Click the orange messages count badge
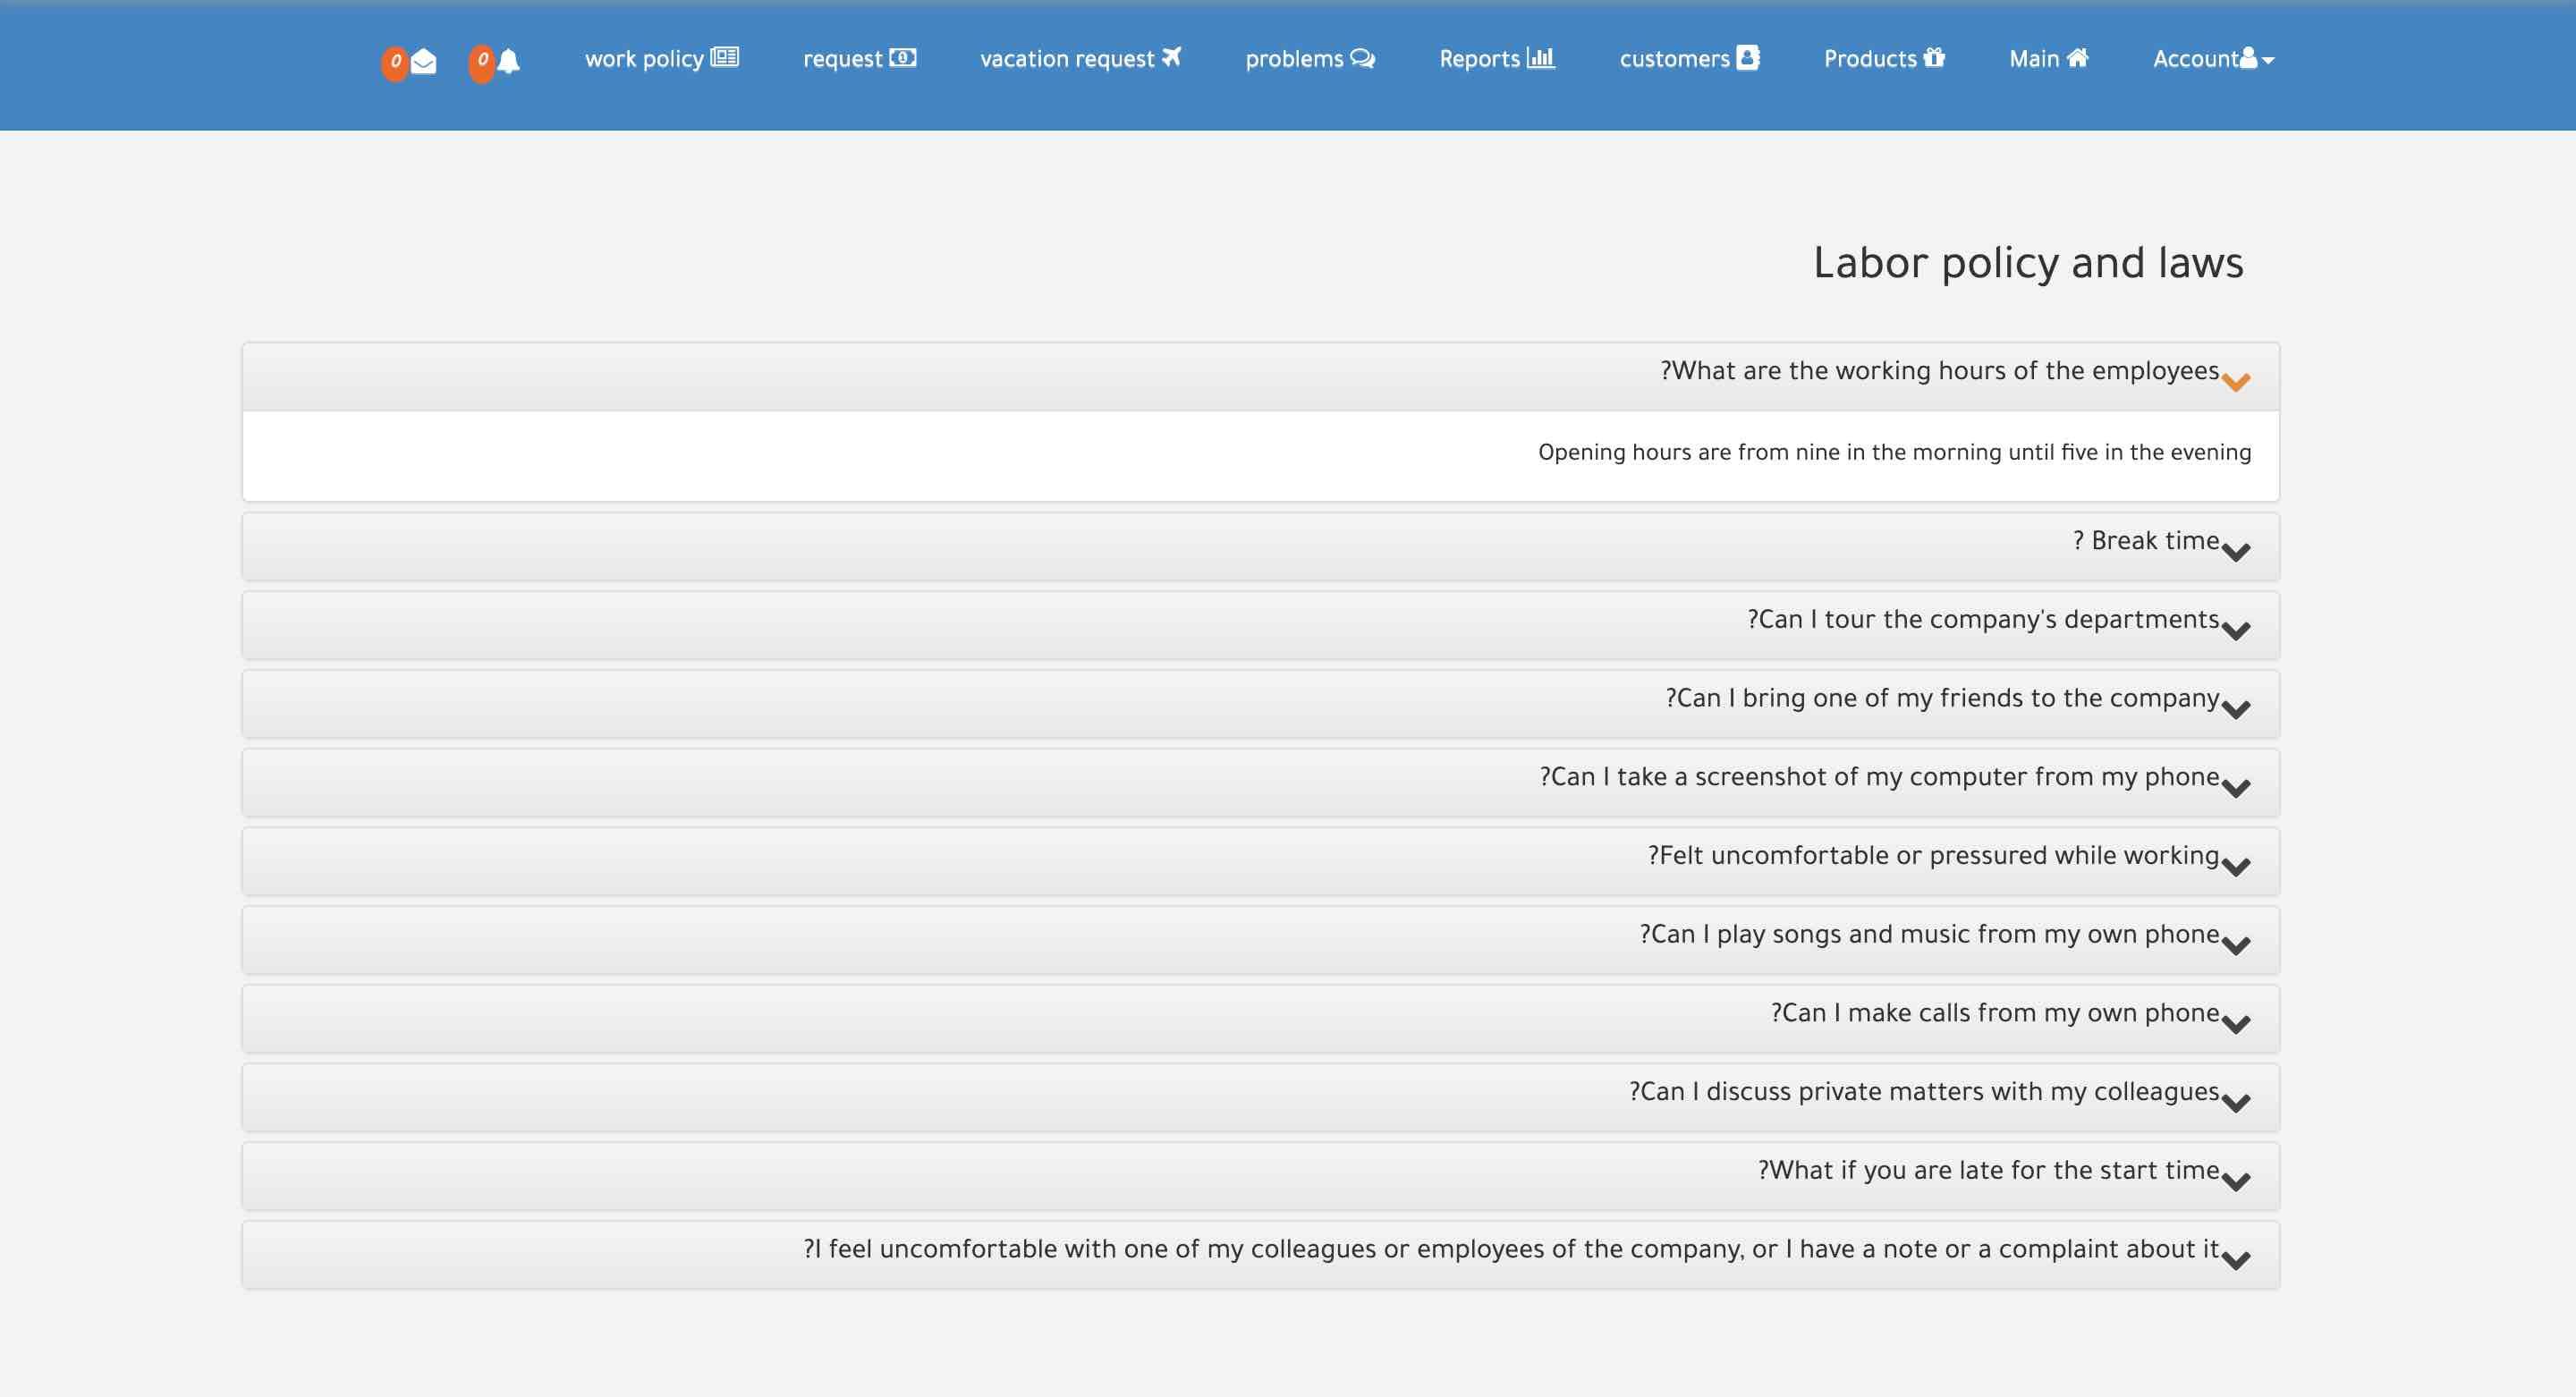 (395, 62)
